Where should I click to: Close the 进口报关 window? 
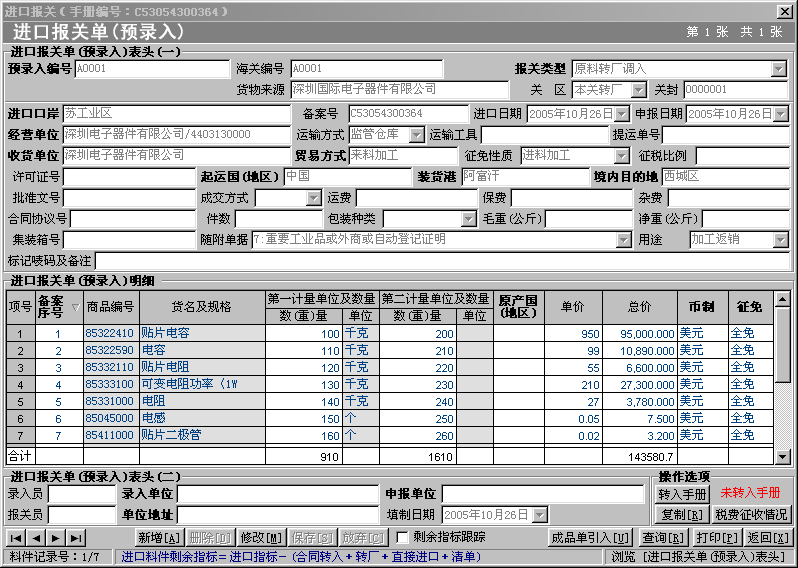pos(785,11)
